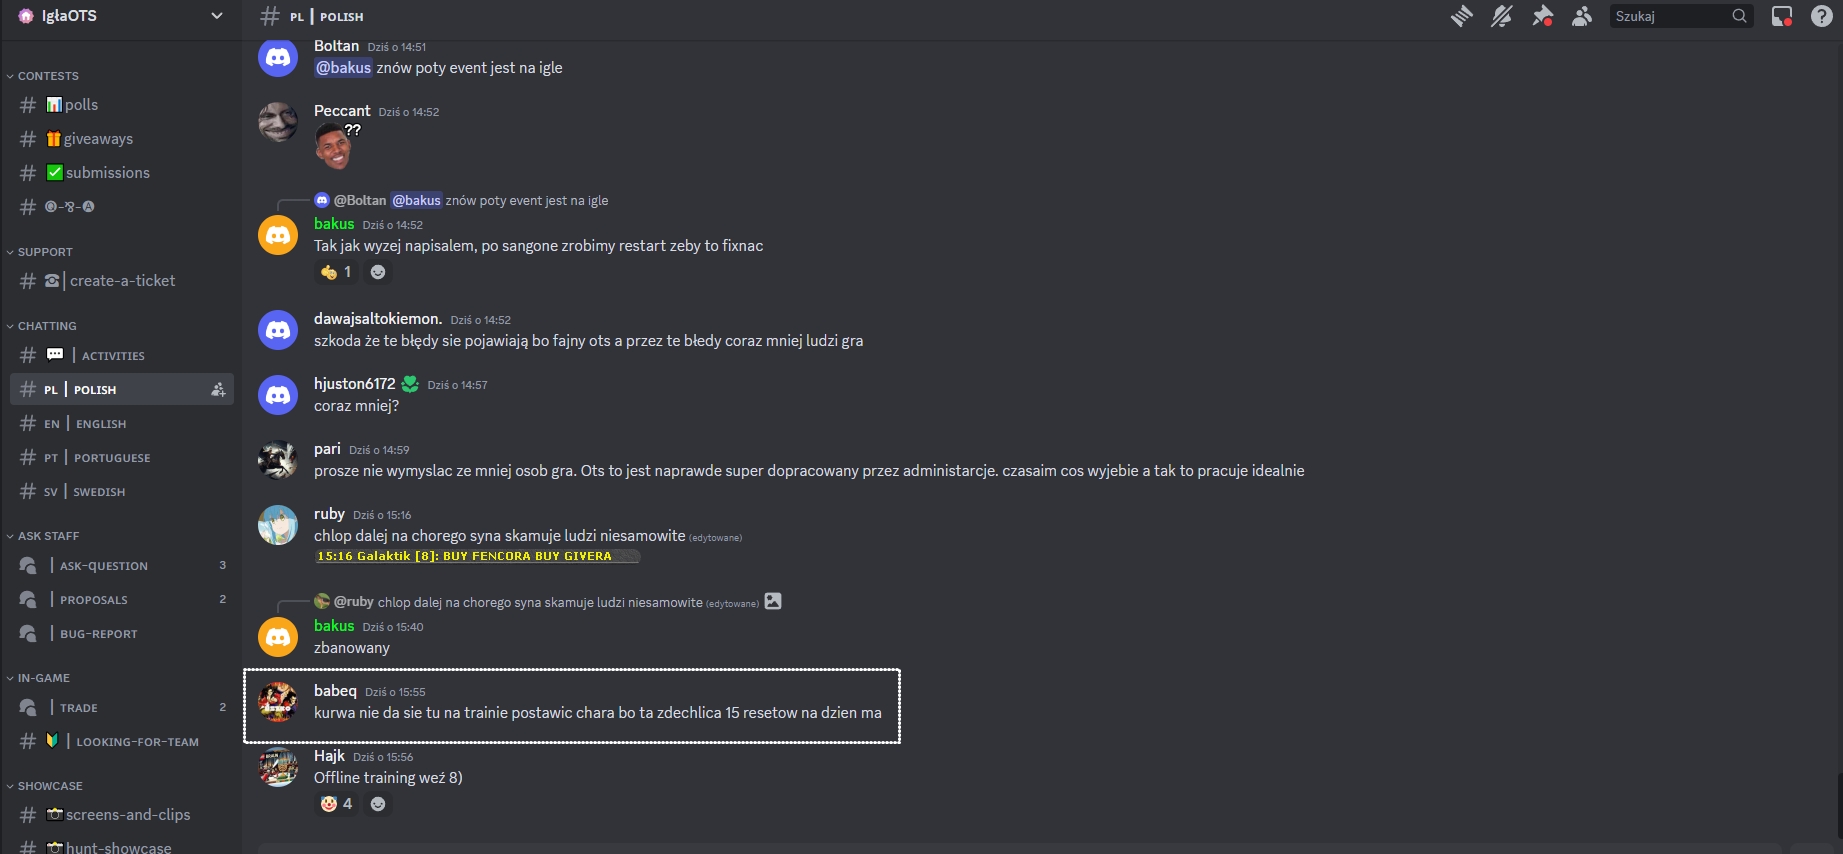Screen dimensions: 1843x854
Task: Collapse the ASK STAFF category
Action: [x=47, y=536]
